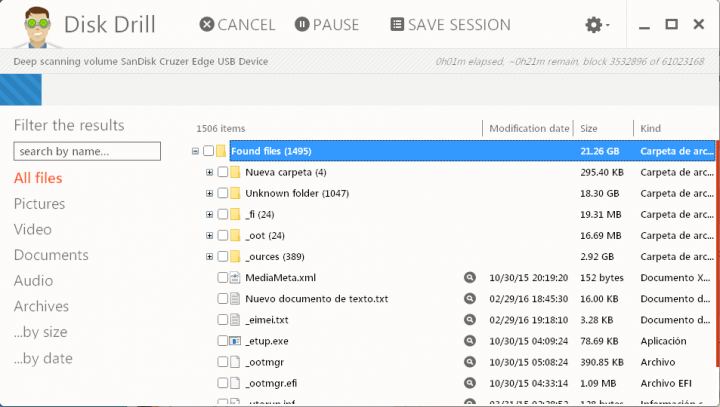Select the _etup.exe checkbox
The height and width of the screenshot is (407, 720).
tap(223, 341)
